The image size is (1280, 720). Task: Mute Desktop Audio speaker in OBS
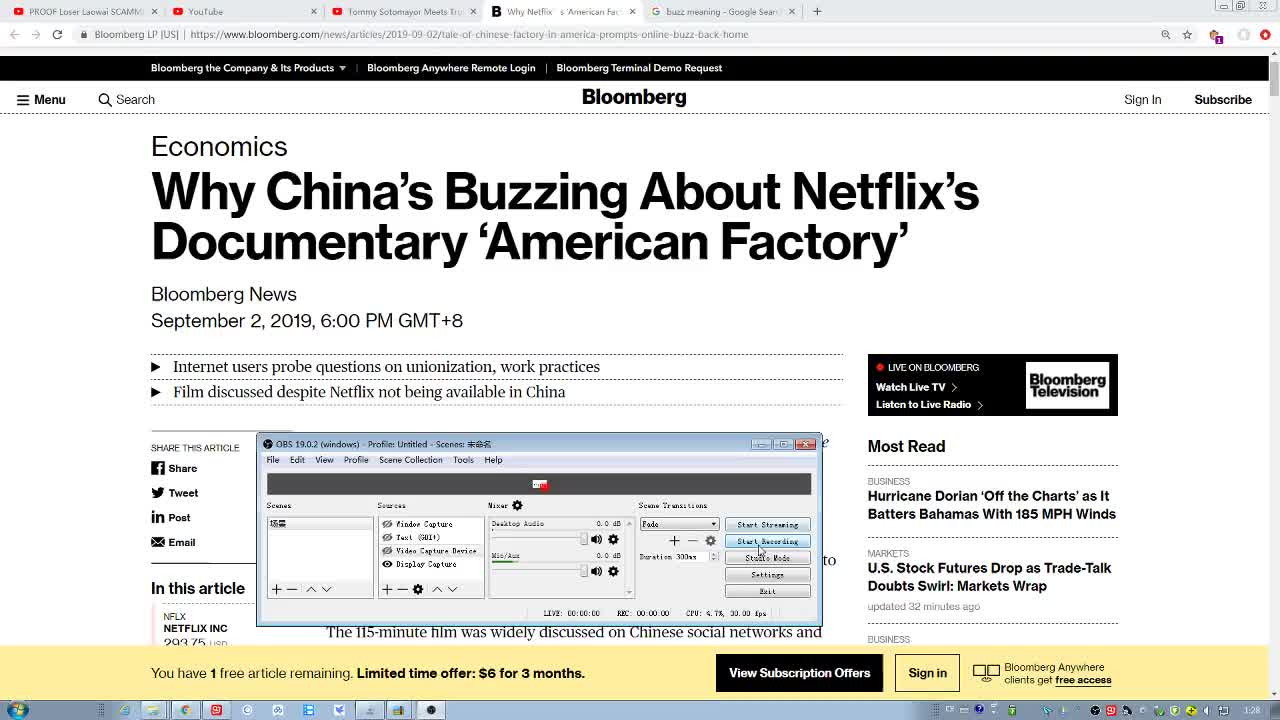(596, 539)
